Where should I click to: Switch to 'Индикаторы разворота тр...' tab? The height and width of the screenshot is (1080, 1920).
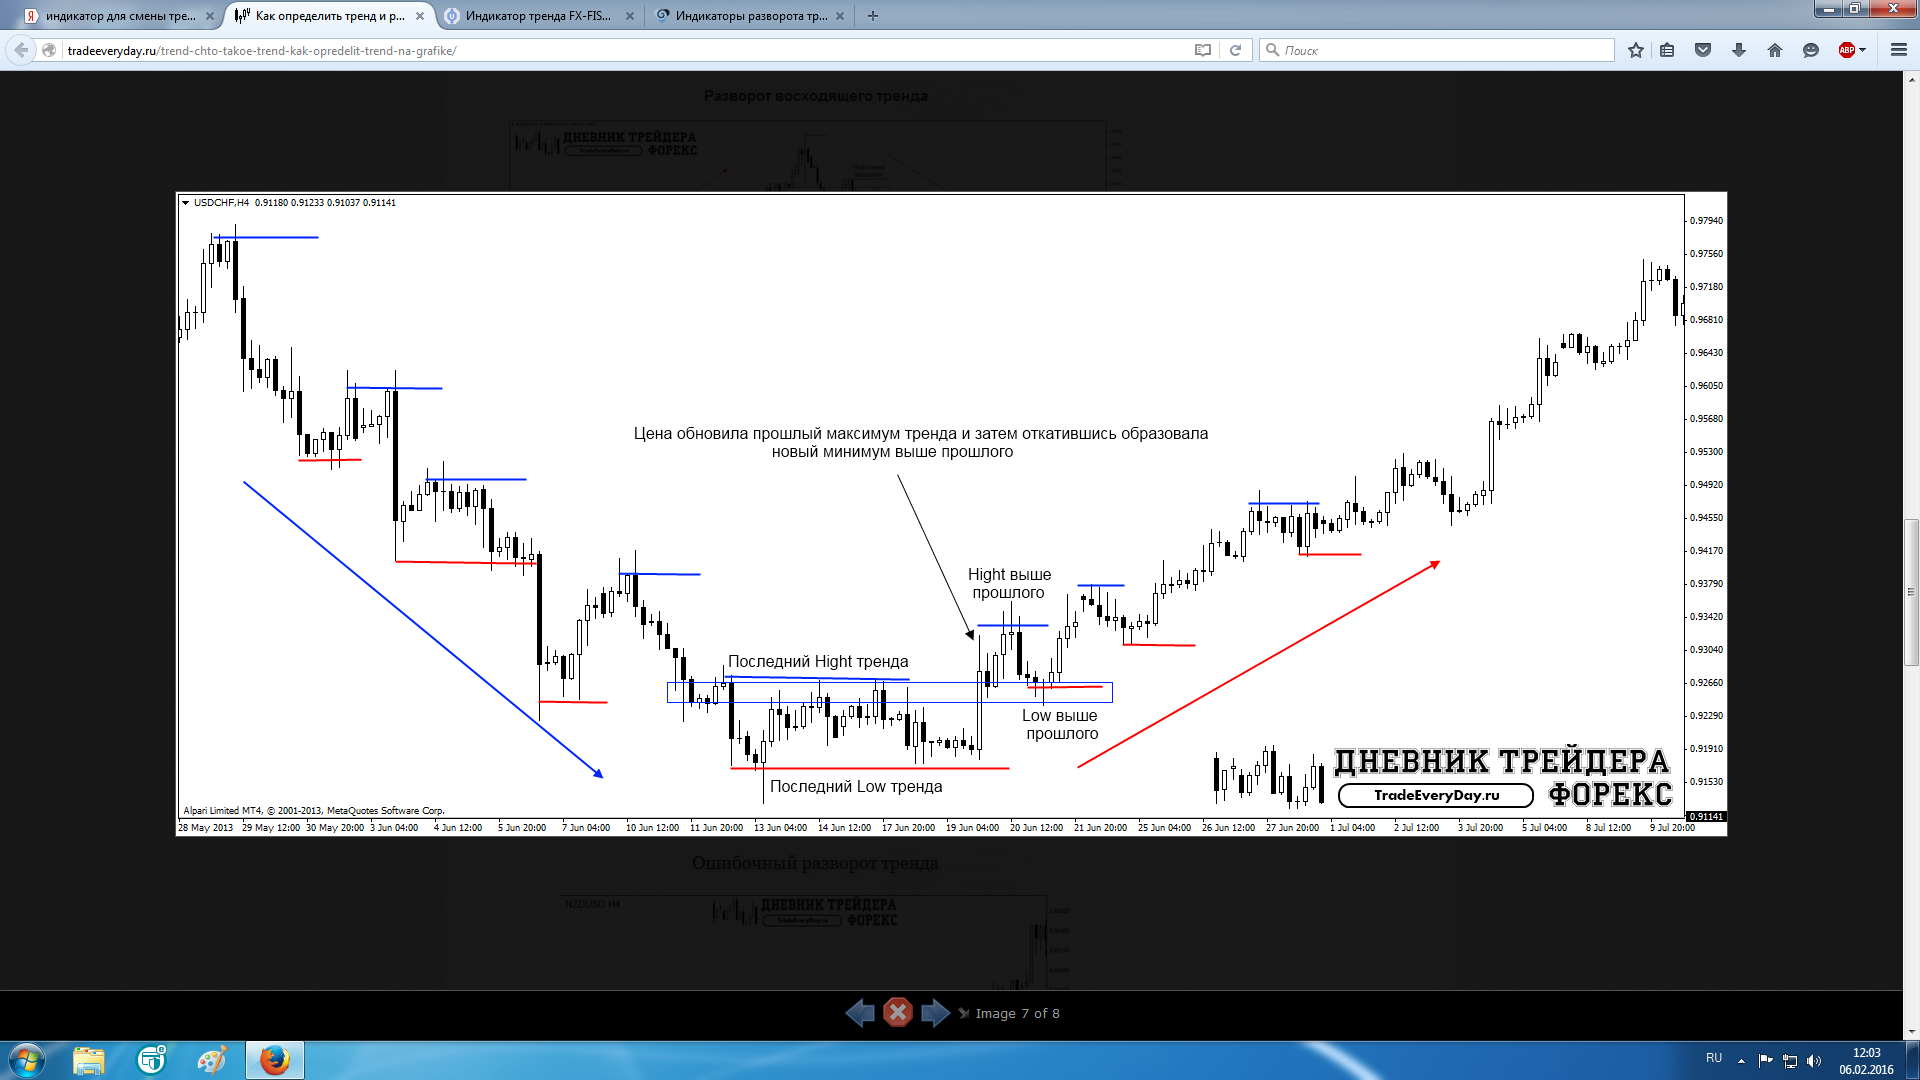point(750,16)
